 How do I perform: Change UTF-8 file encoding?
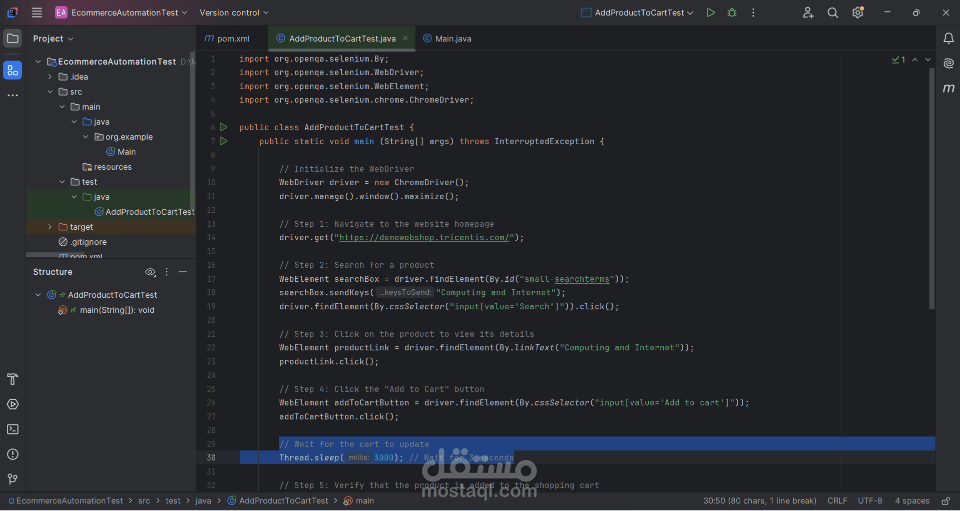click(x=870, y=501)
